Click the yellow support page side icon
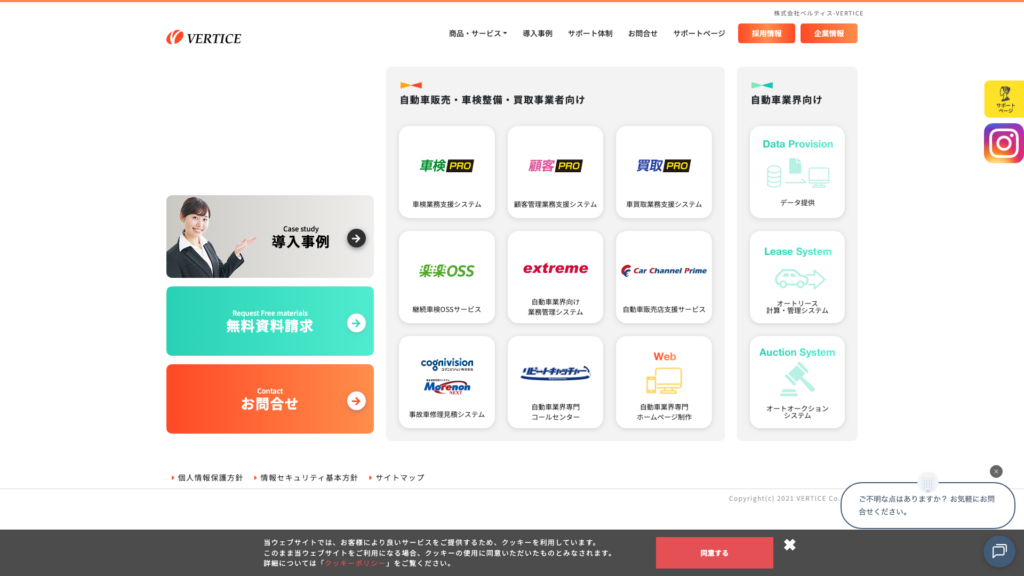Viewport: 1024px width, 576px height. (1003, 99)
